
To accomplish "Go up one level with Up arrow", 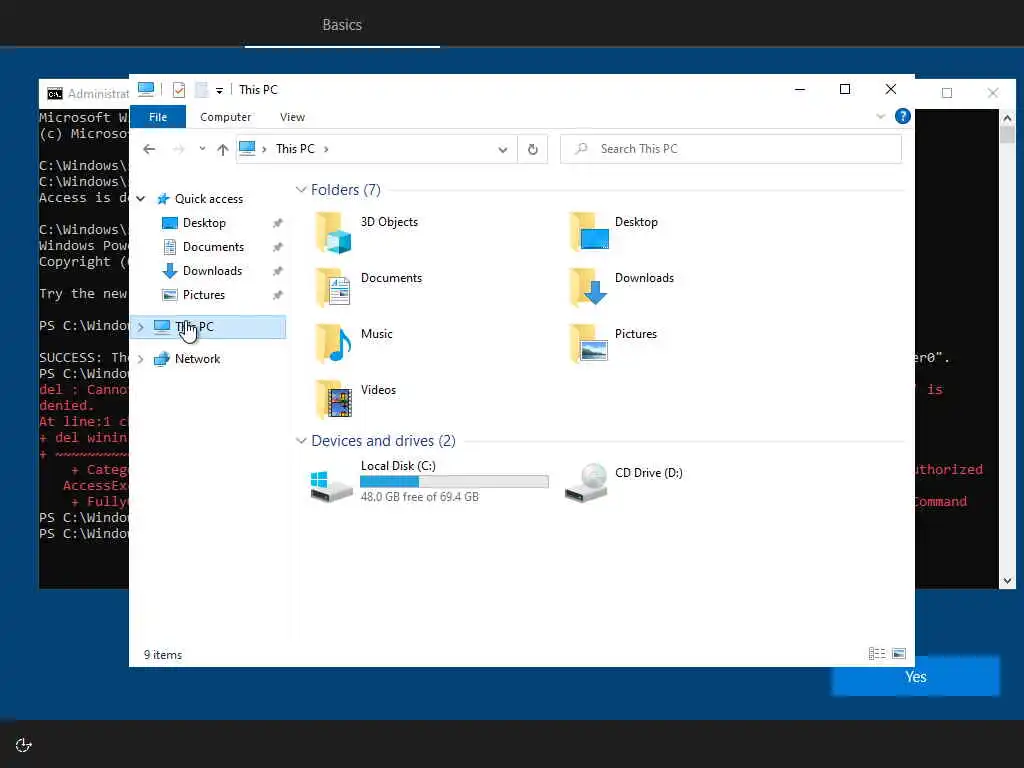I will (223, 150).
